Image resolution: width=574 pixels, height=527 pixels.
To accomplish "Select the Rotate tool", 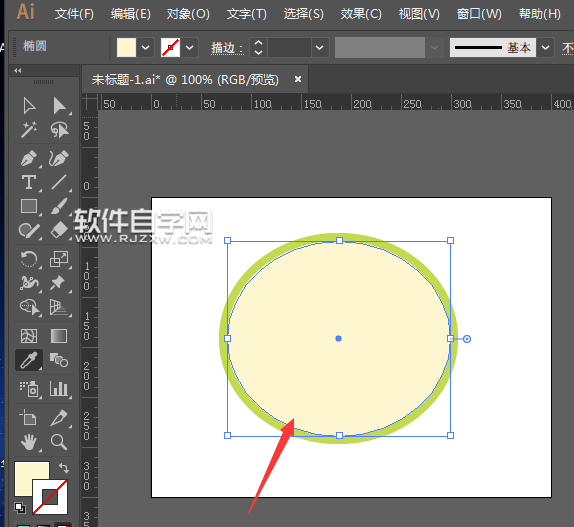I will [x=29, y=259].
